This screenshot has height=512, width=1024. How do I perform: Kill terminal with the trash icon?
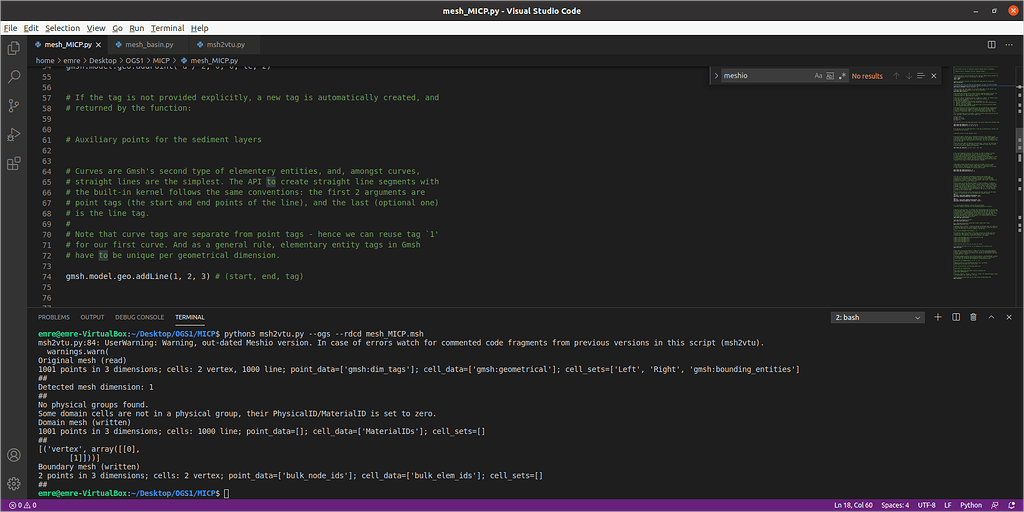[x=973, y=317]
